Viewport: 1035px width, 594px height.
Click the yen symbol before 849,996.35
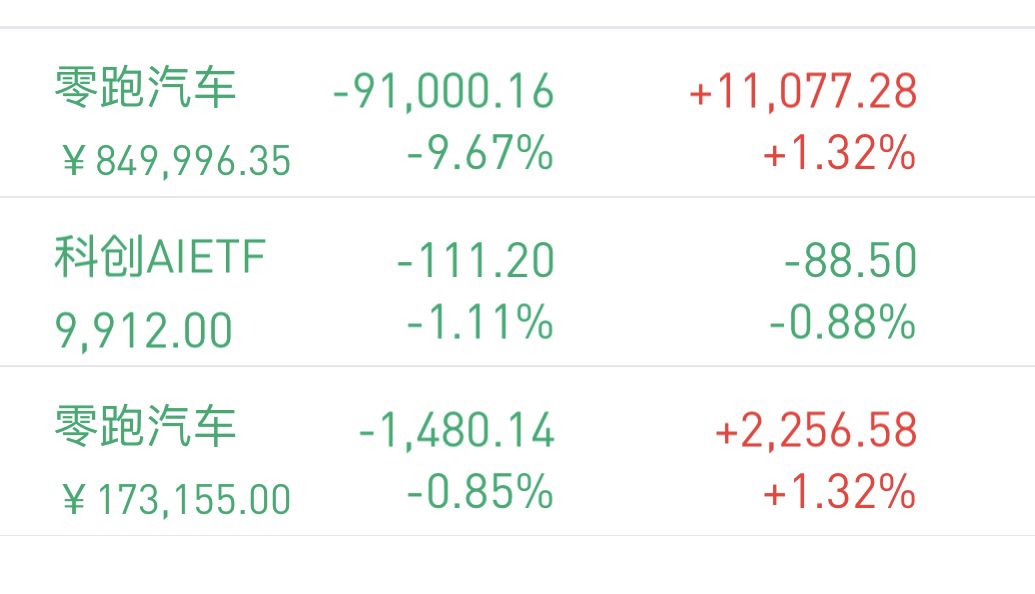pyautogui.click(x=75, y=160)
